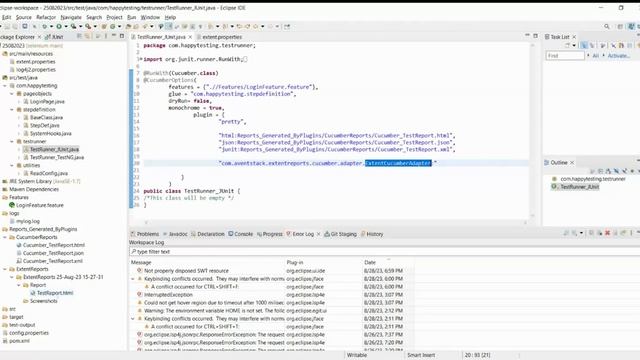Click the New Java Class toolbar icon
The height and width of the screenshot is (360, 640).
[112, 27]
